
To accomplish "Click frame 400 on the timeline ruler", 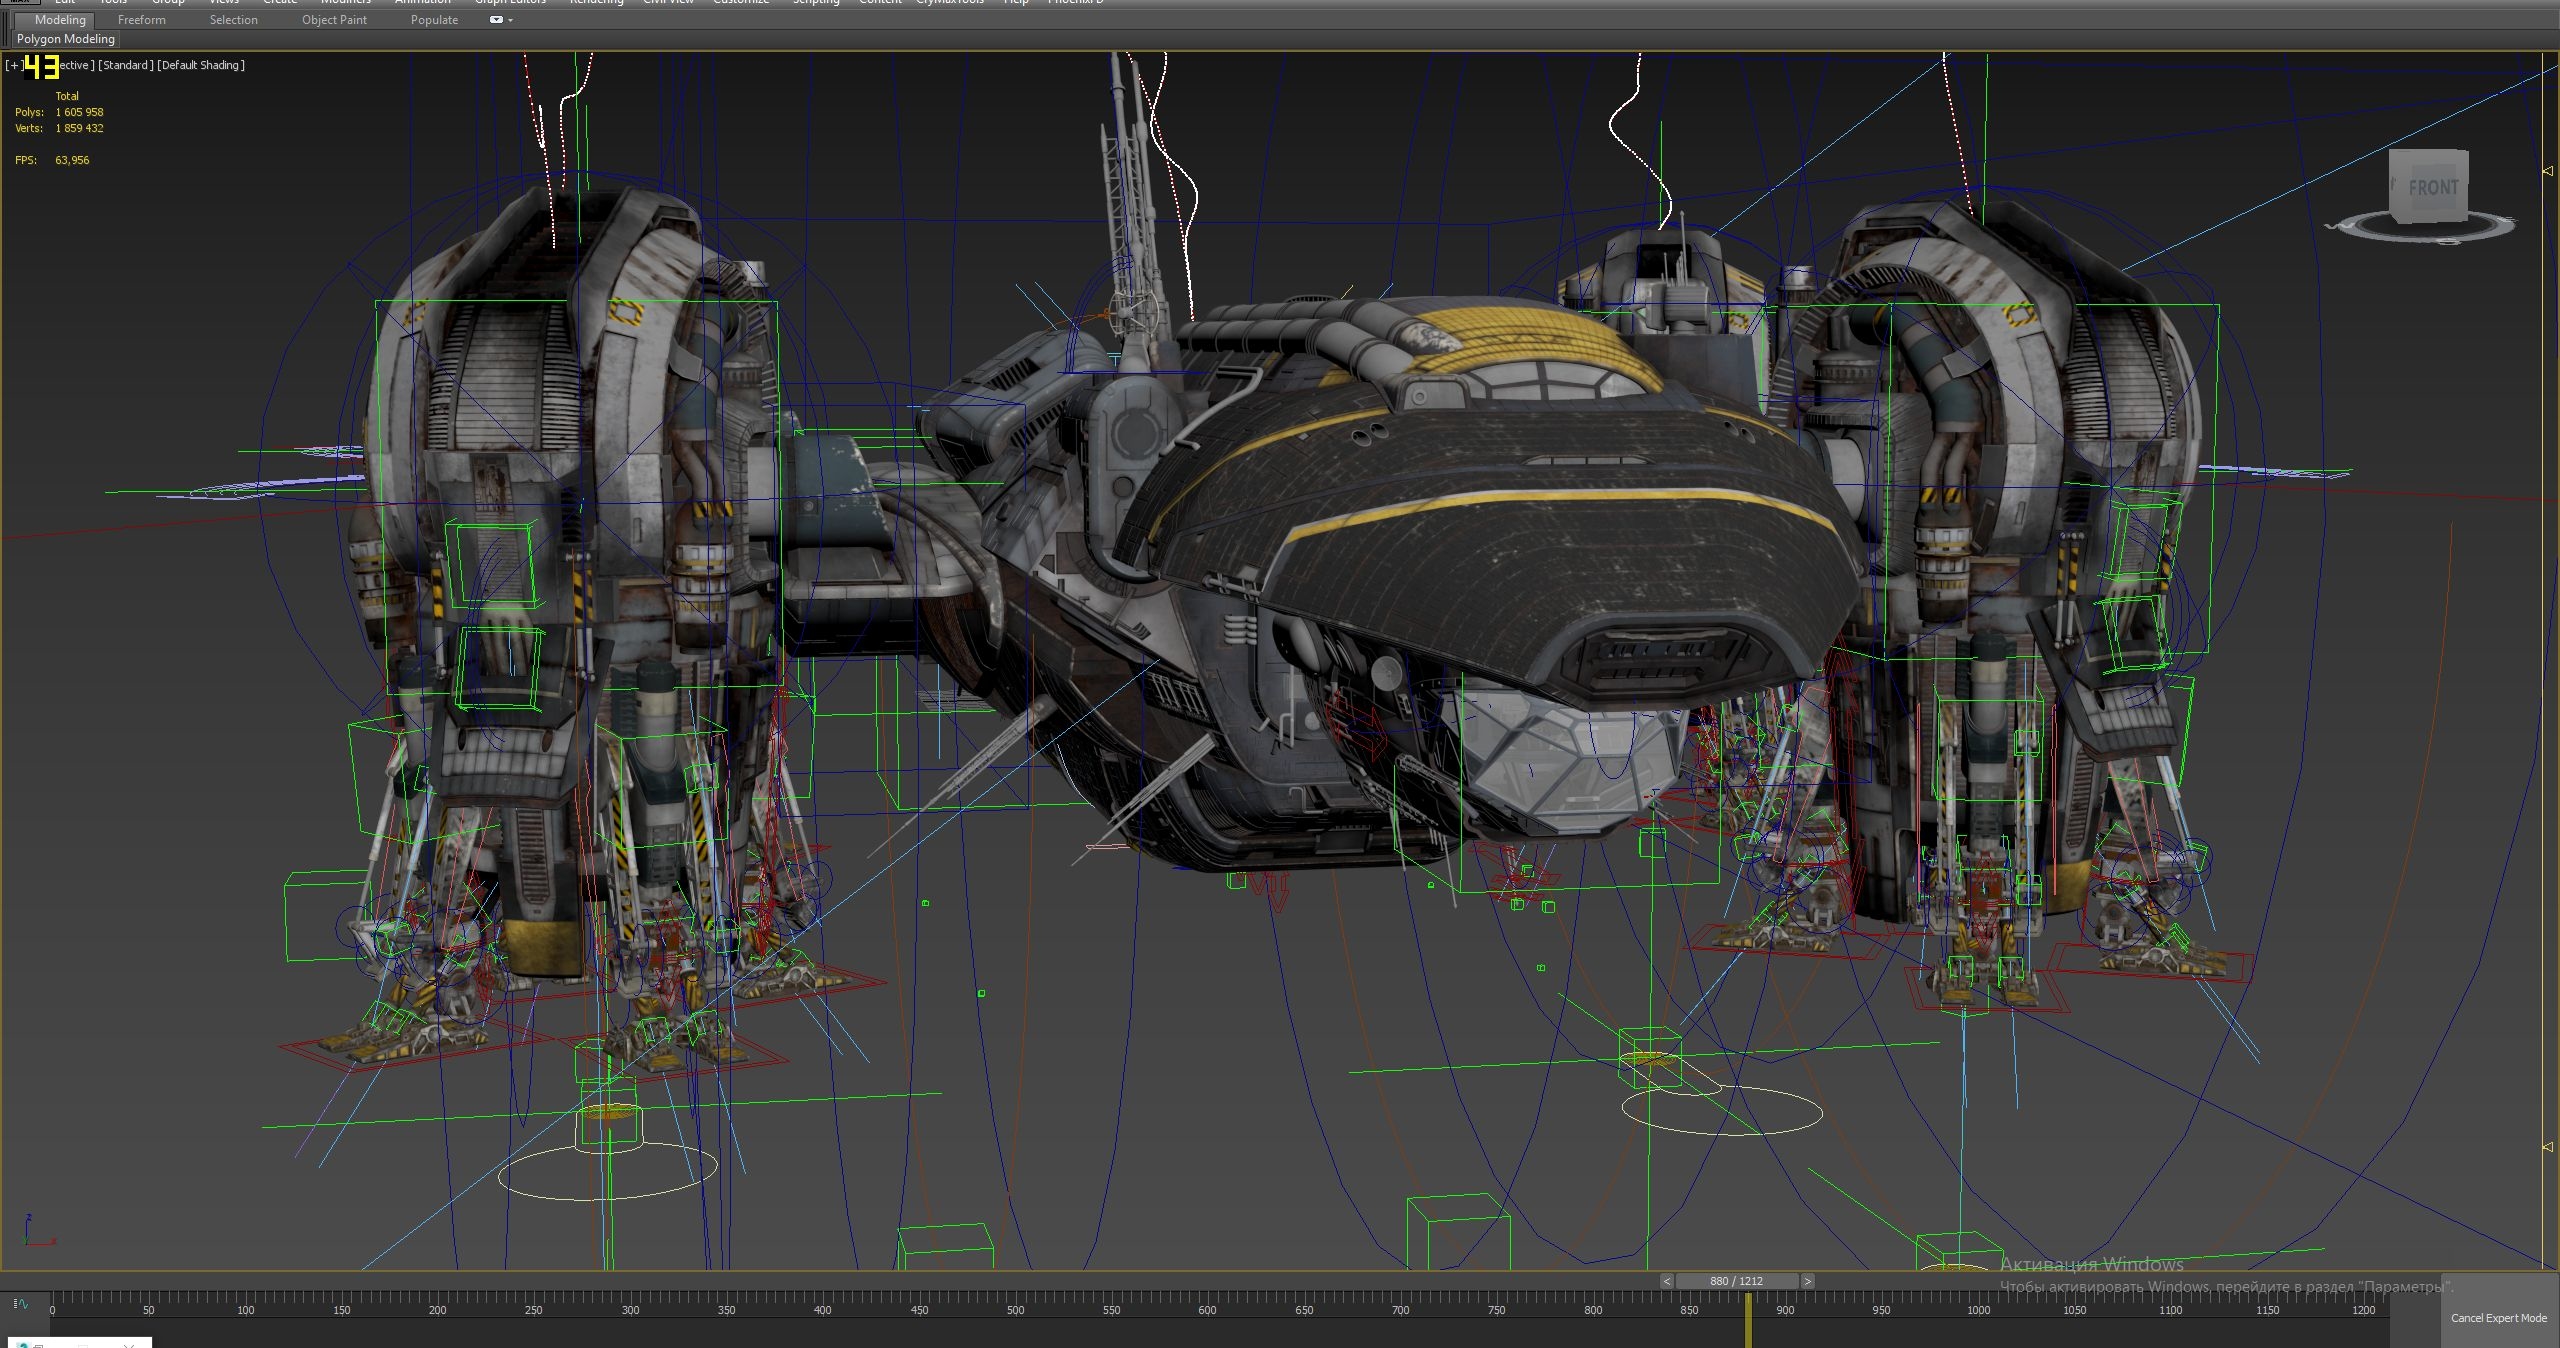I will coord(821,1311).
